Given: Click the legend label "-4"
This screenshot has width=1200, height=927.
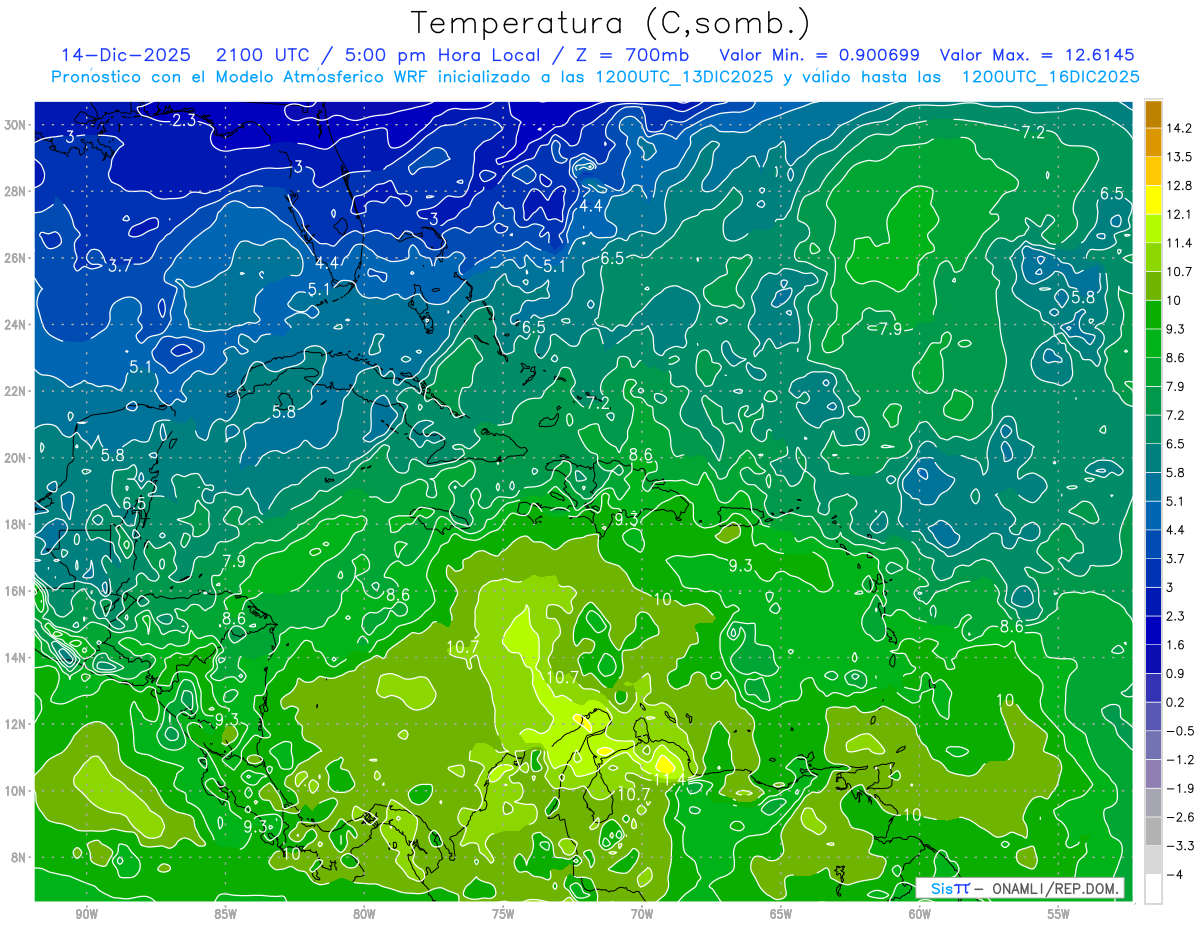Looking at the screenshot, I should click(x=1175, y=875).
